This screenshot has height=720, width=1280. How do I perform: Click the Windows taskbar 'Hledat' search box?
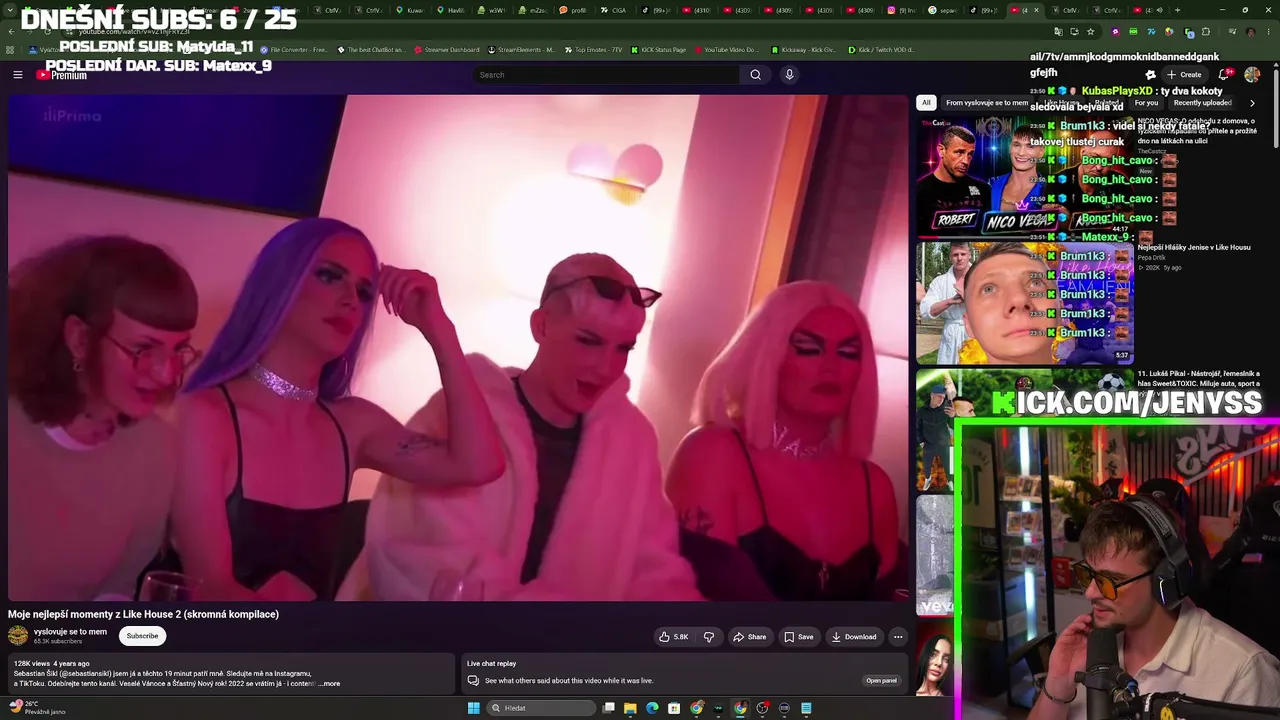click(542, 708)
